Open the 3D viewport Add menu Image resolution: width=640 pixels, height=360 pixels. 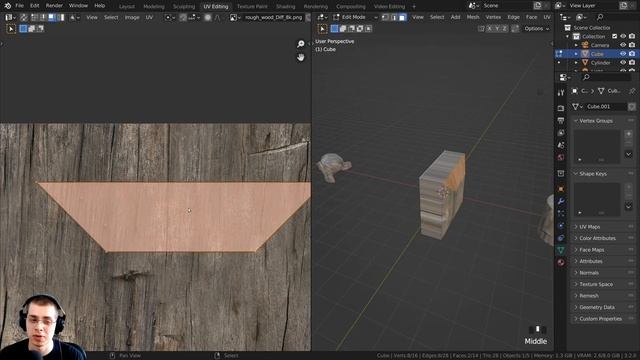pyautogui.click(x=455, y=17)
